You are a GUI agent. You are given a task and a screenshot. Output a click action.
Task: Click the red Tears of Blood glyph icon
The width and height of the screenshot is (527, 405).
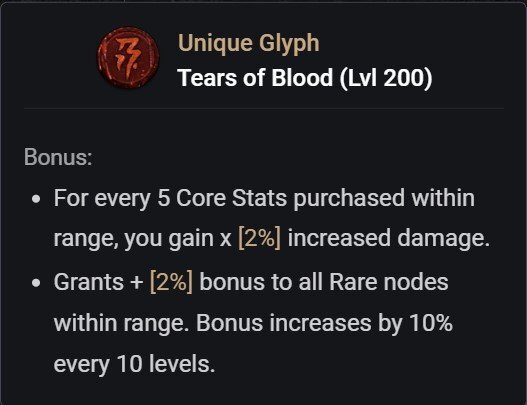pos(128,58)
